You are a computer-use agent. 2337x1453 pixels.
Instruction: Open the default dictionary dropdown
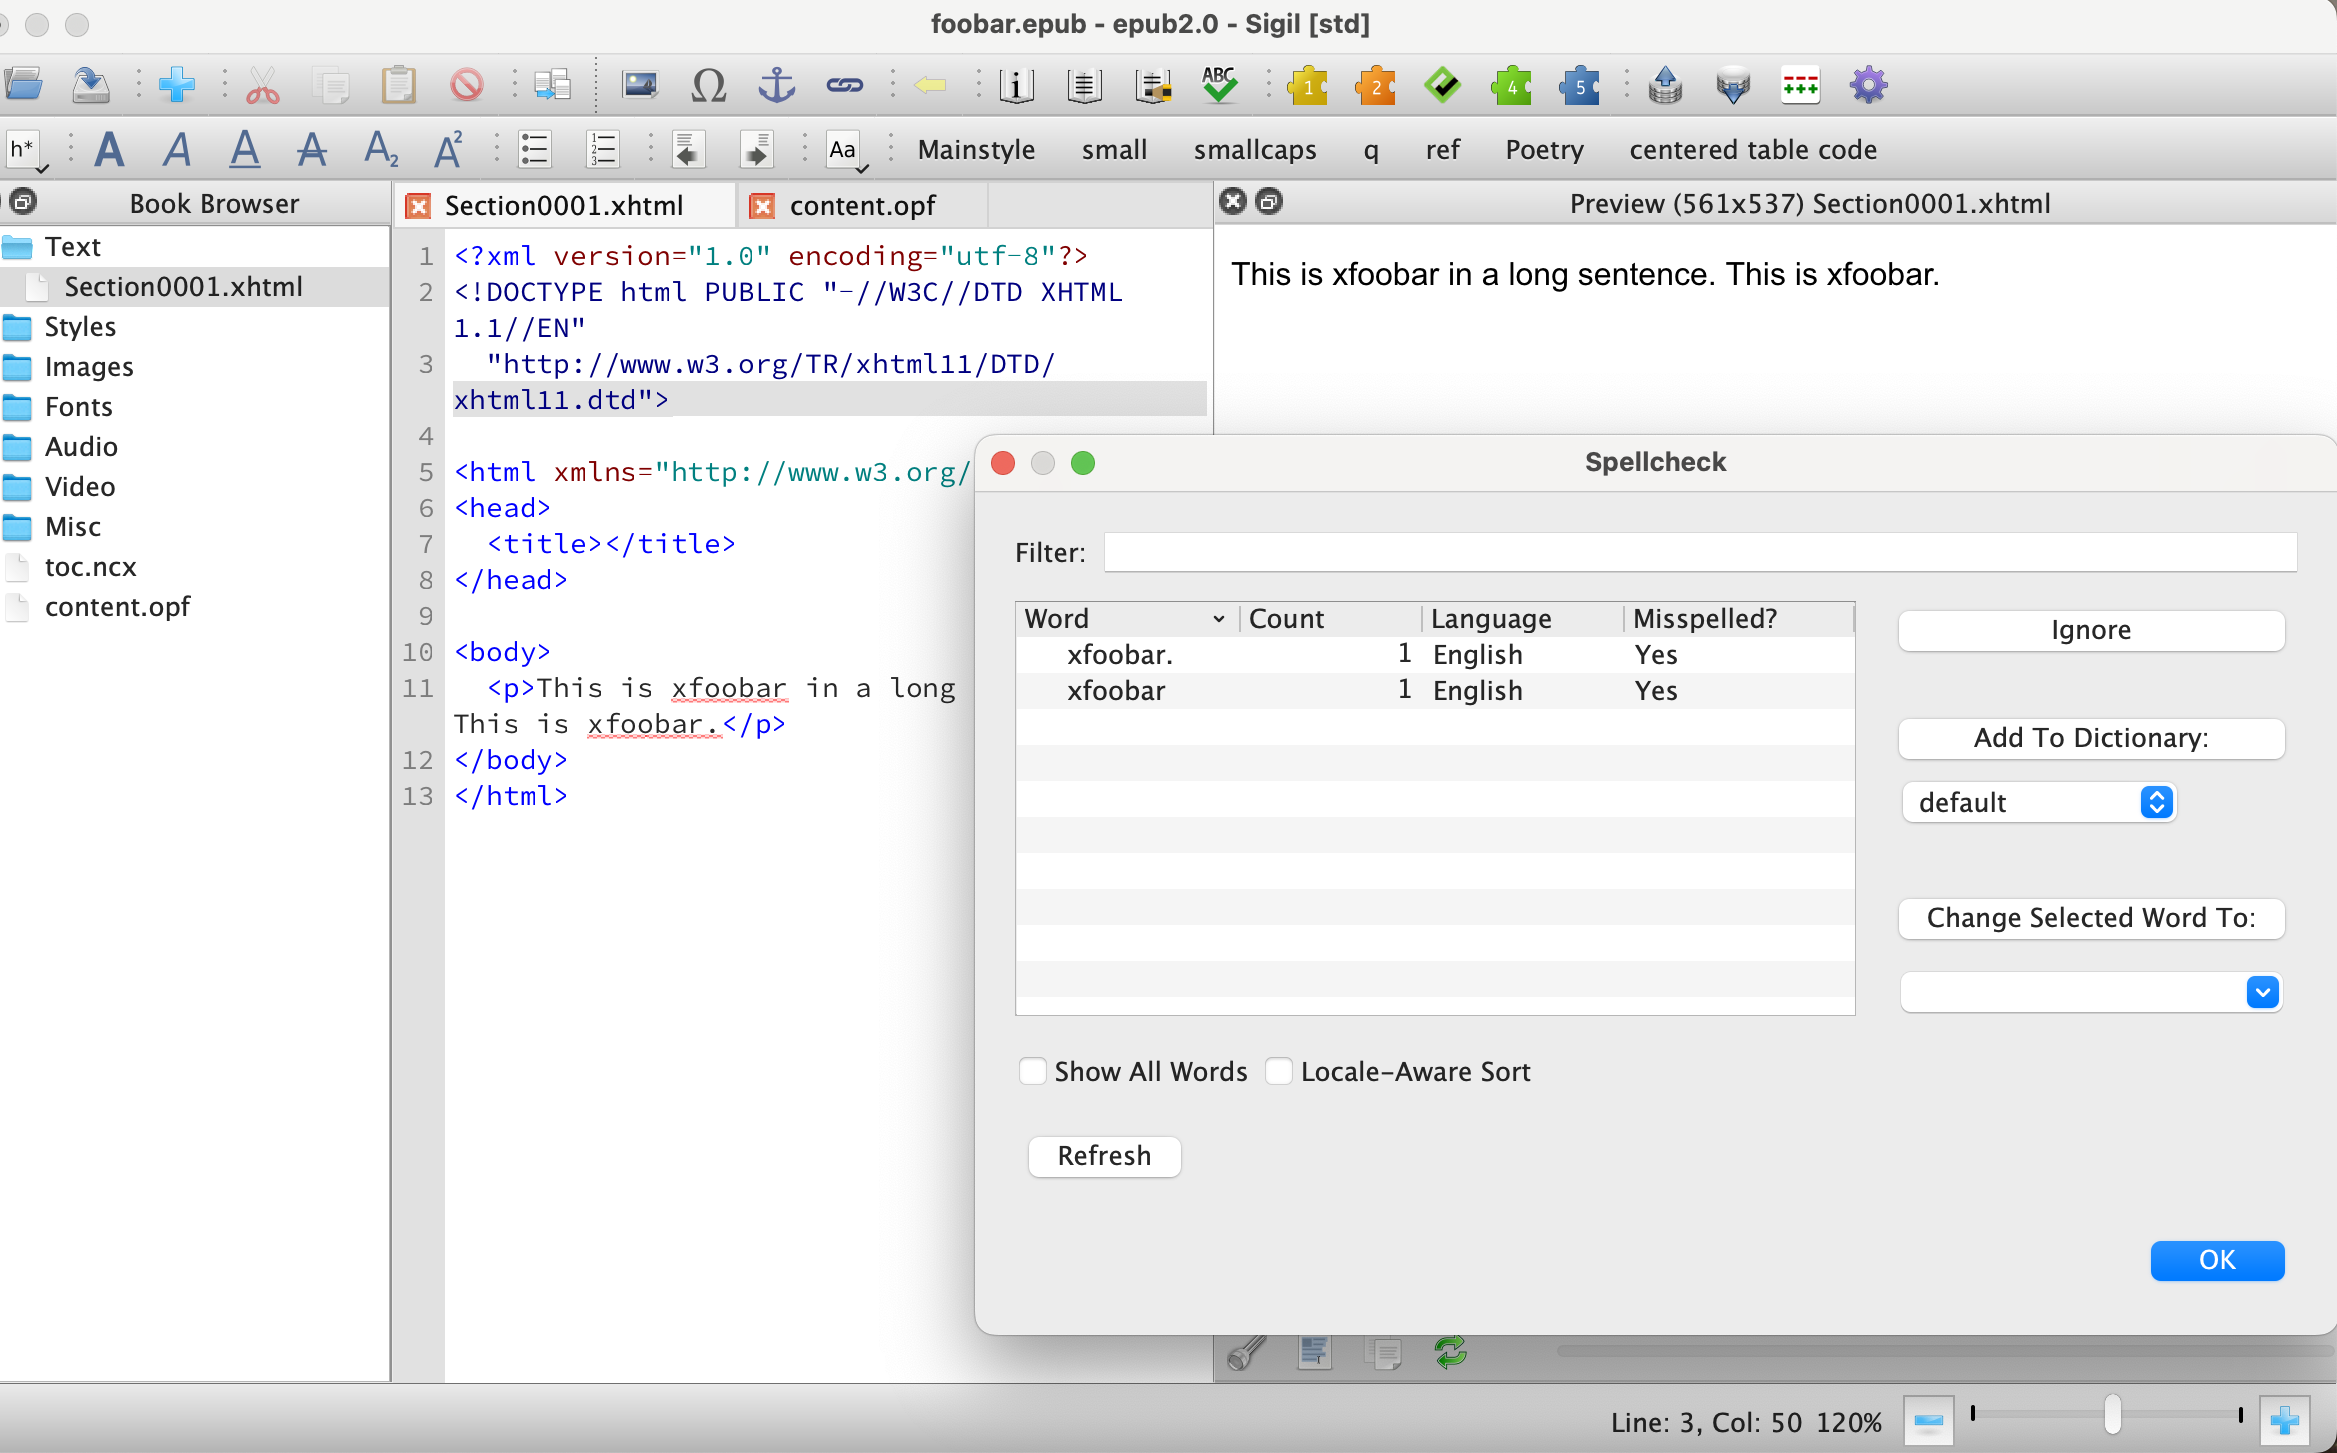2039,802
